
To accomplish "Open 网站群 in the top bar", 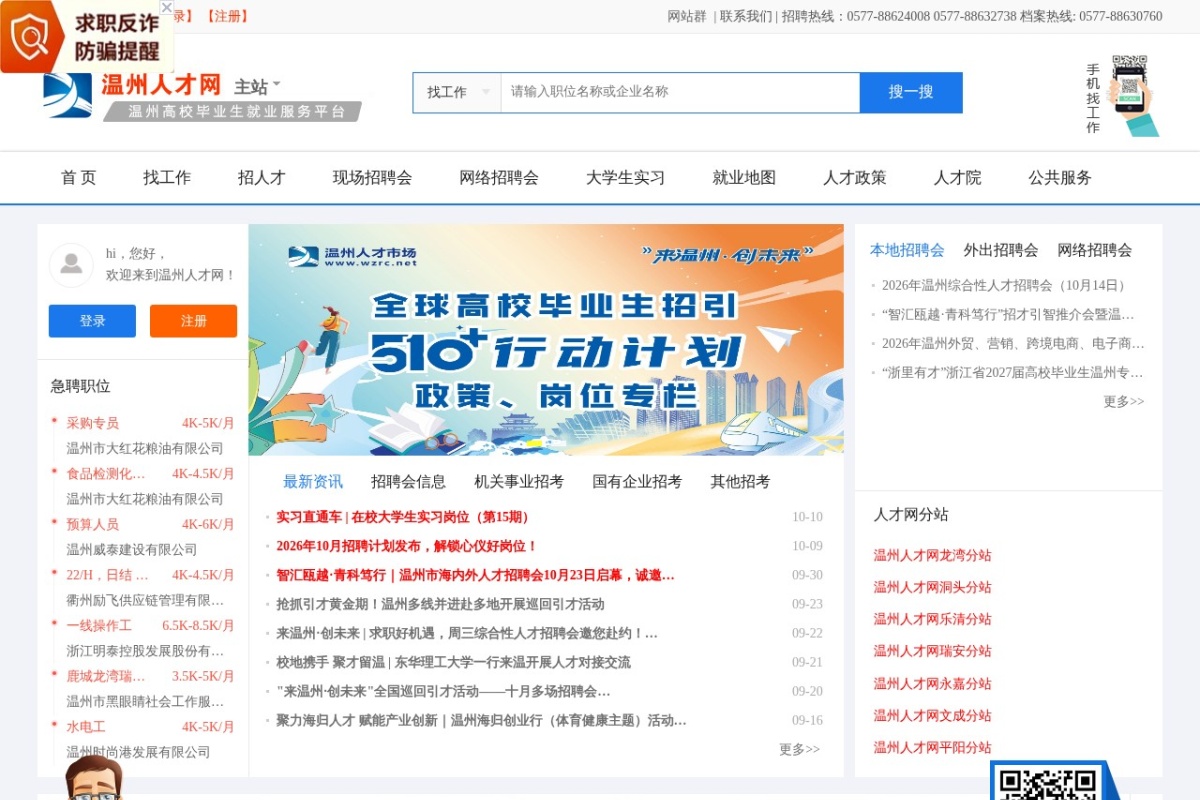I will pos(687,16).
